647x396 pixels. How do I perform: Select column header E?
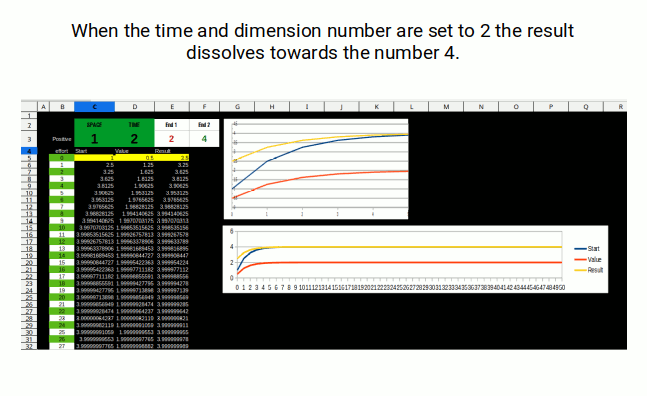172,107
